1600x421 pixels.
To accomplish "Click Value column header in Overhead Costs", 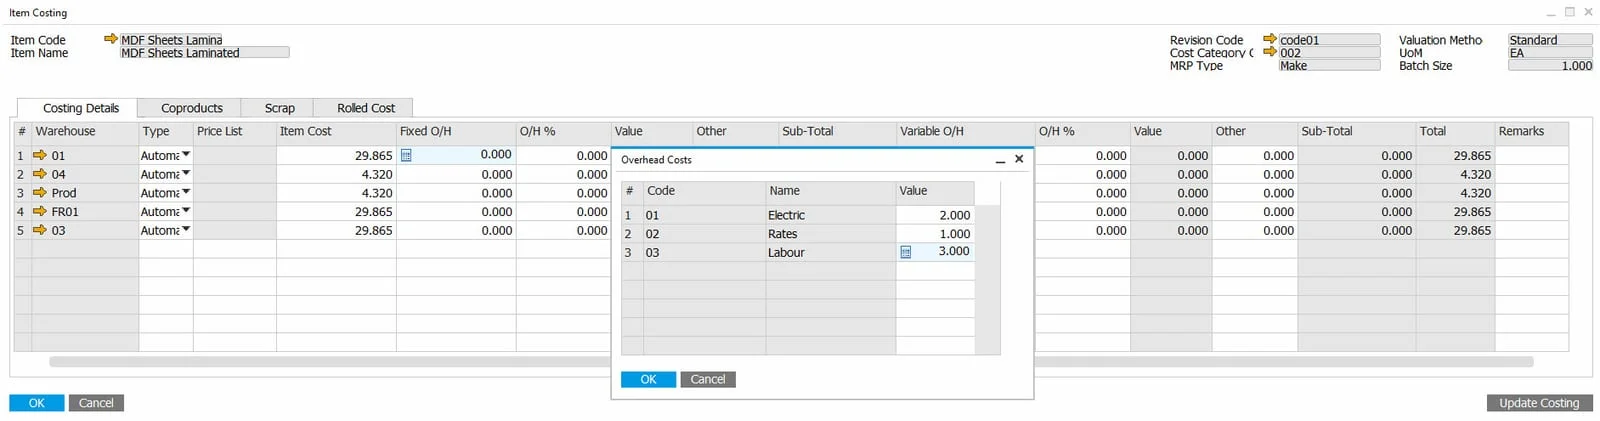I will [935, 191].
